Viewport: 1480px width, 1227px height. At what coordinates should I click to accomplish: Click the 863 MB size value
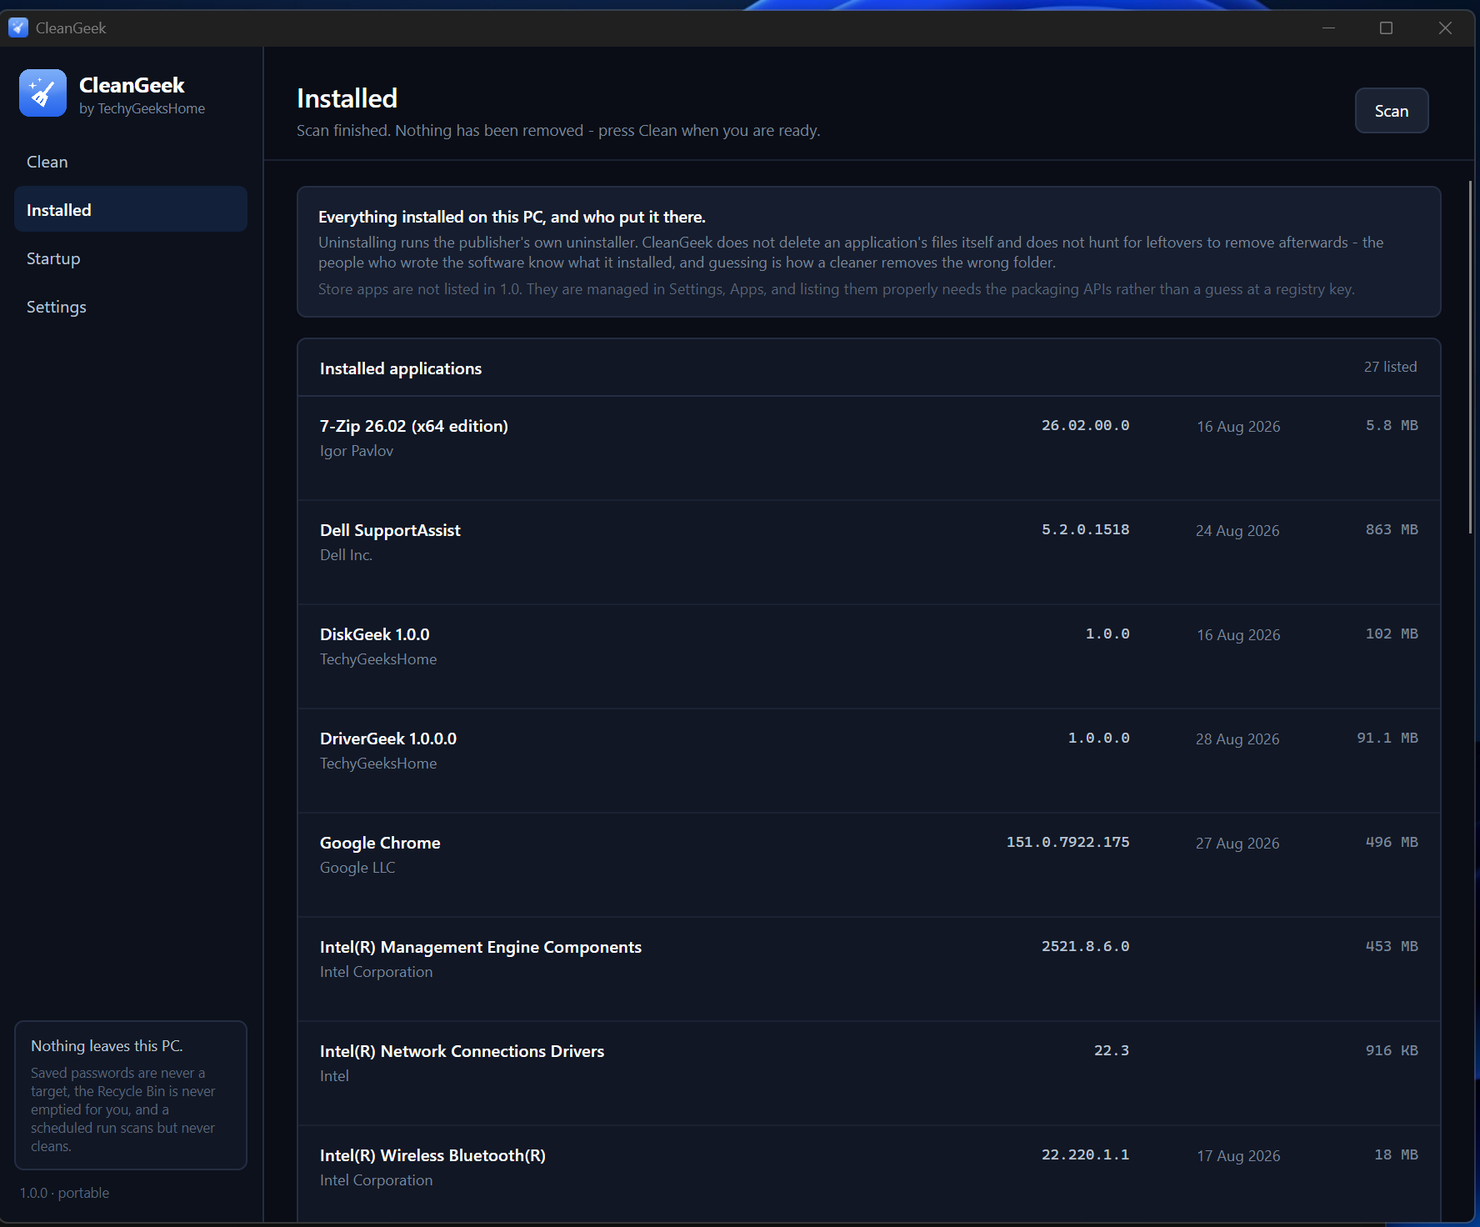[1392, 529]
